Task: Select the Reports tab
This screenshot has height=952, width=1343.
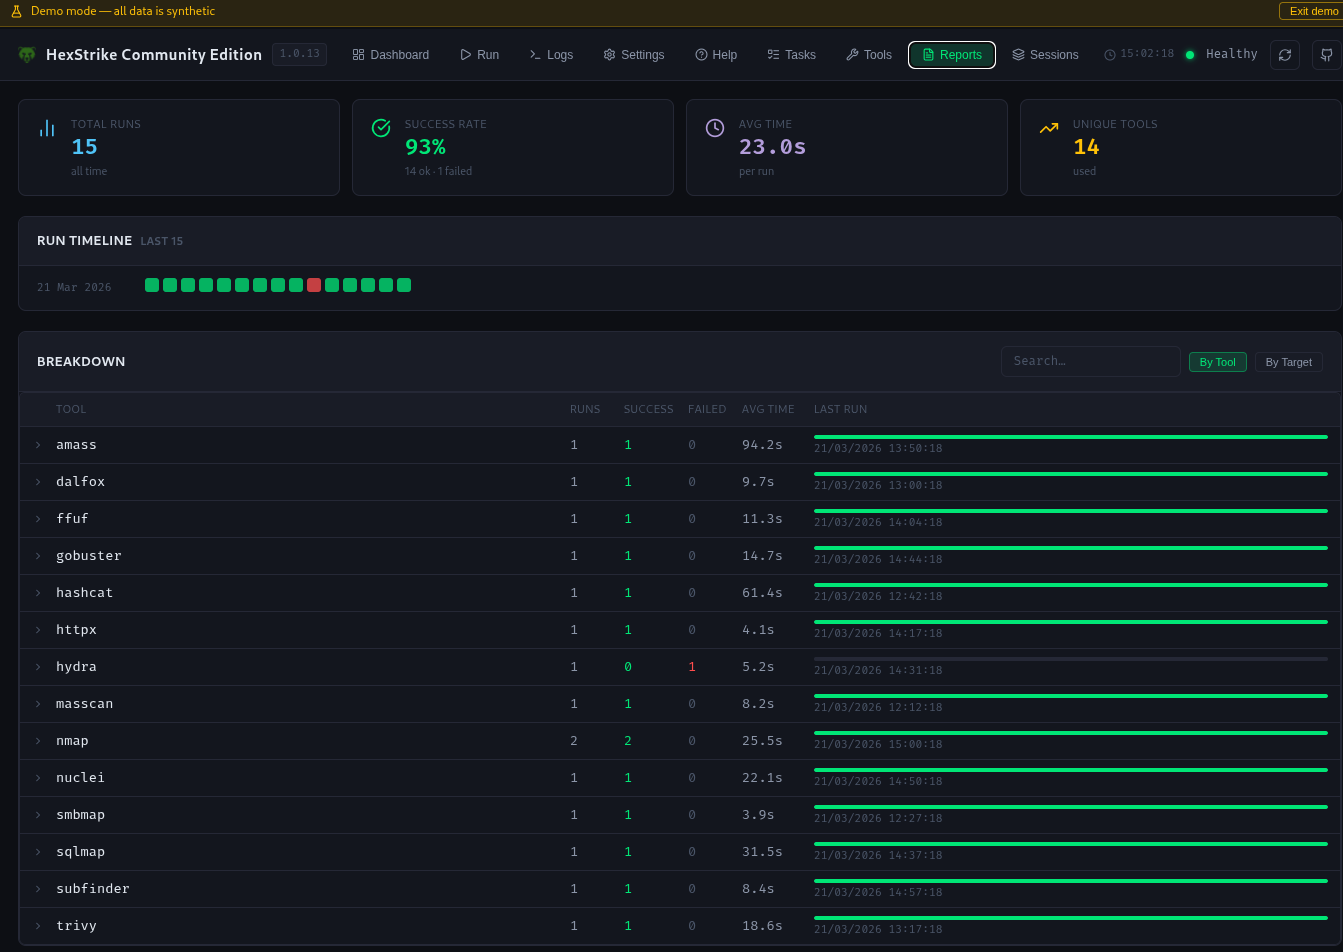Action: (x=952, y=55)
